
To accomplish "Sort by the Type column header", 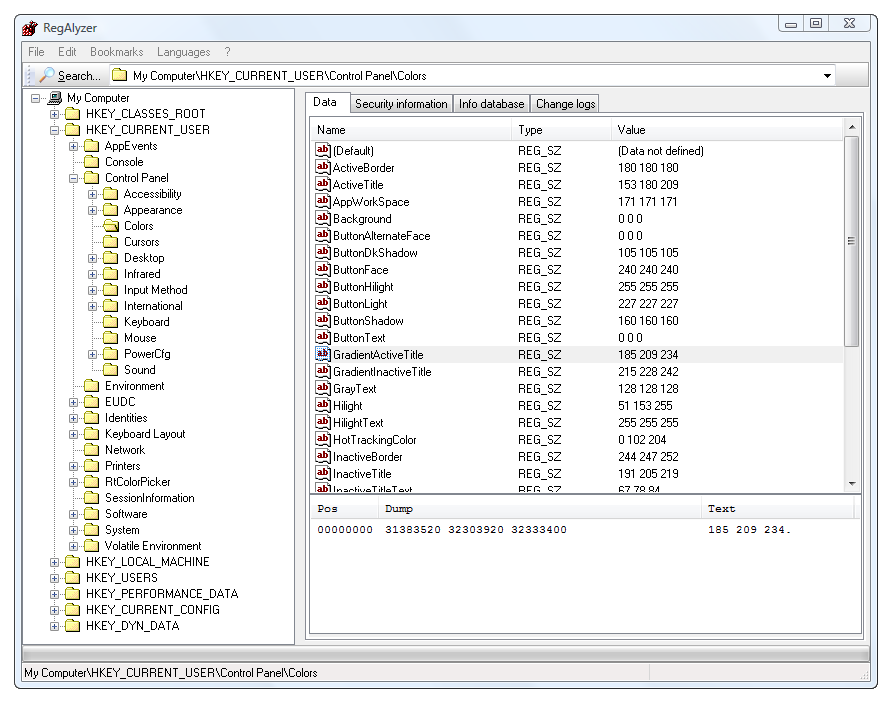I will pos(561,130).
